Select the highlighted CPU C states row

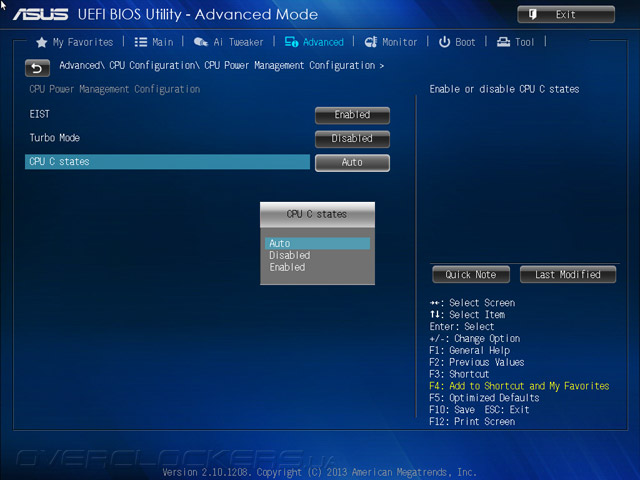tap(167, 162)
